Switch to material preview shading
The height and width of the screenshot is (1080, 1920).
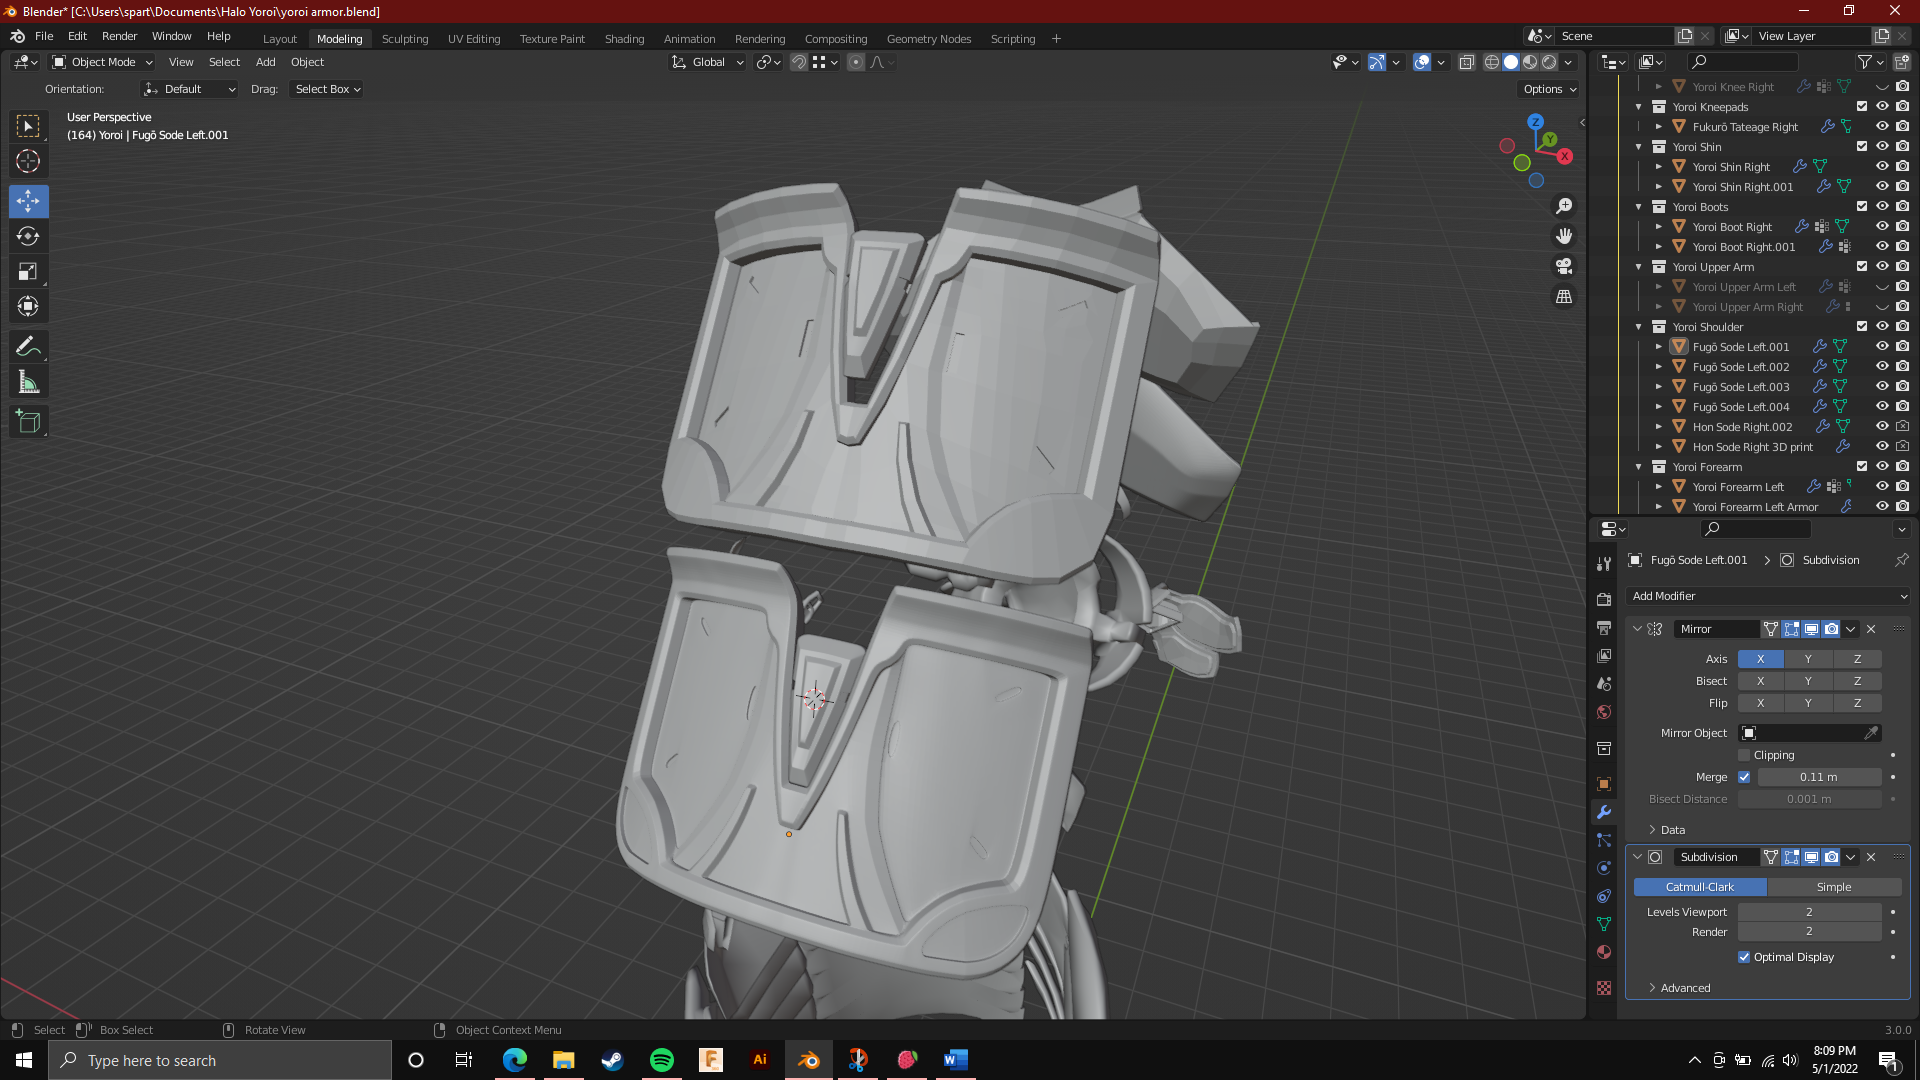coord(1530,62)
